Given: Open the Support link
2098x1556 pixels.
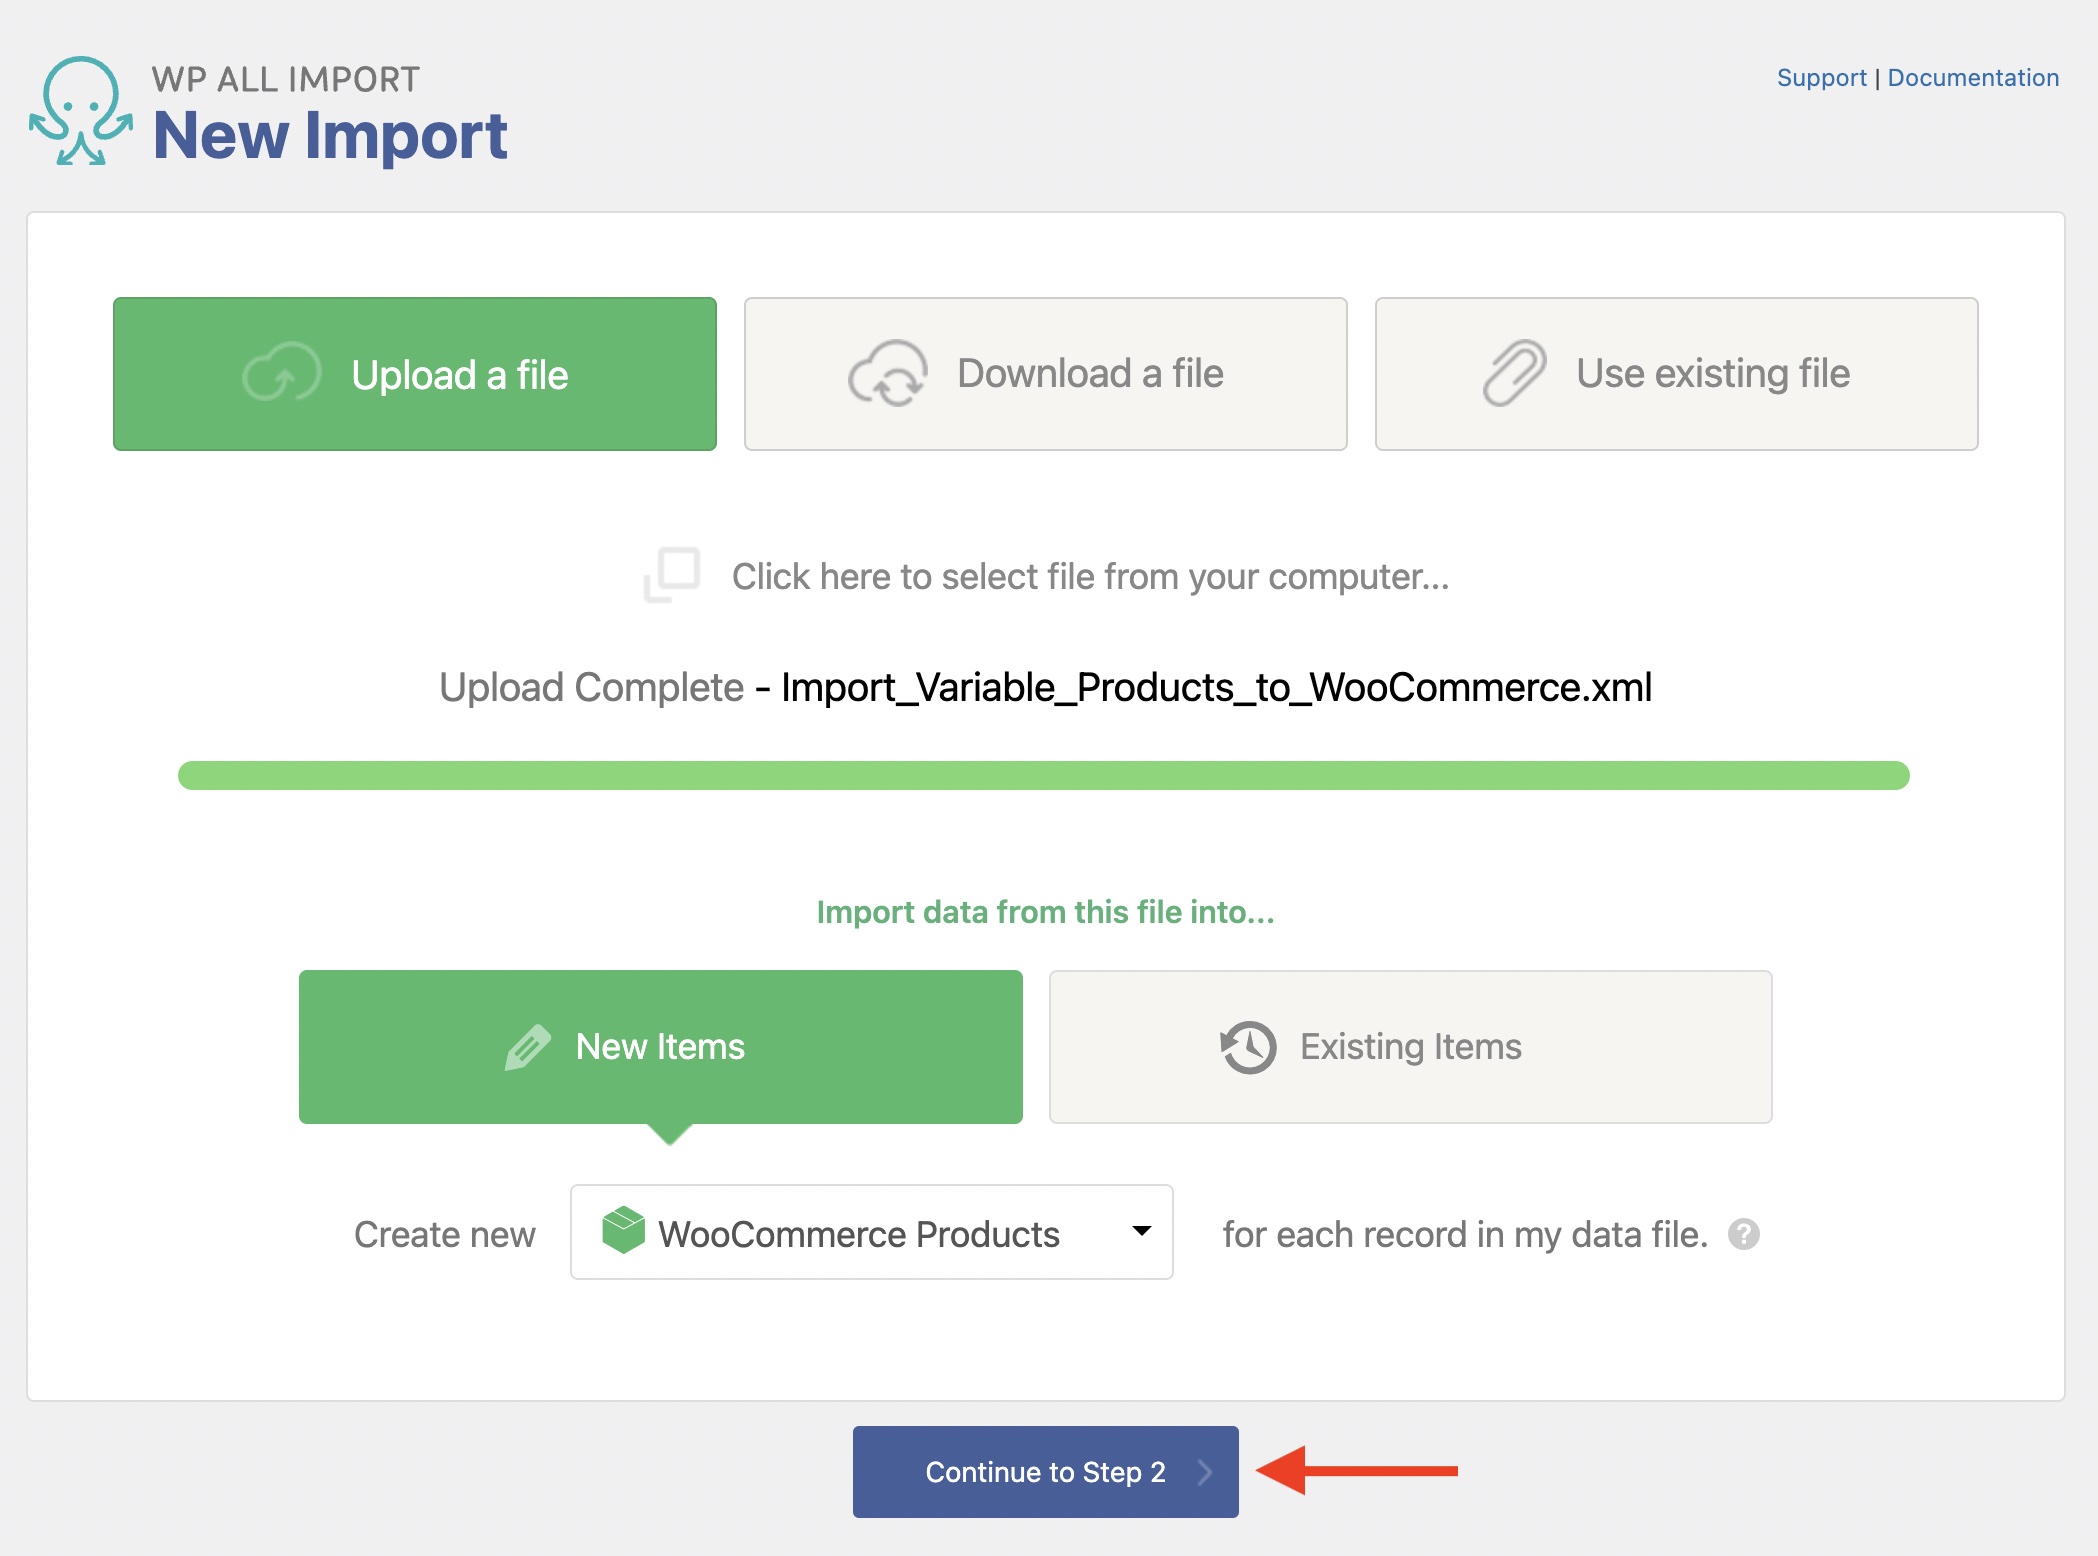Looking at the screenshot, I should point(1821,78).
